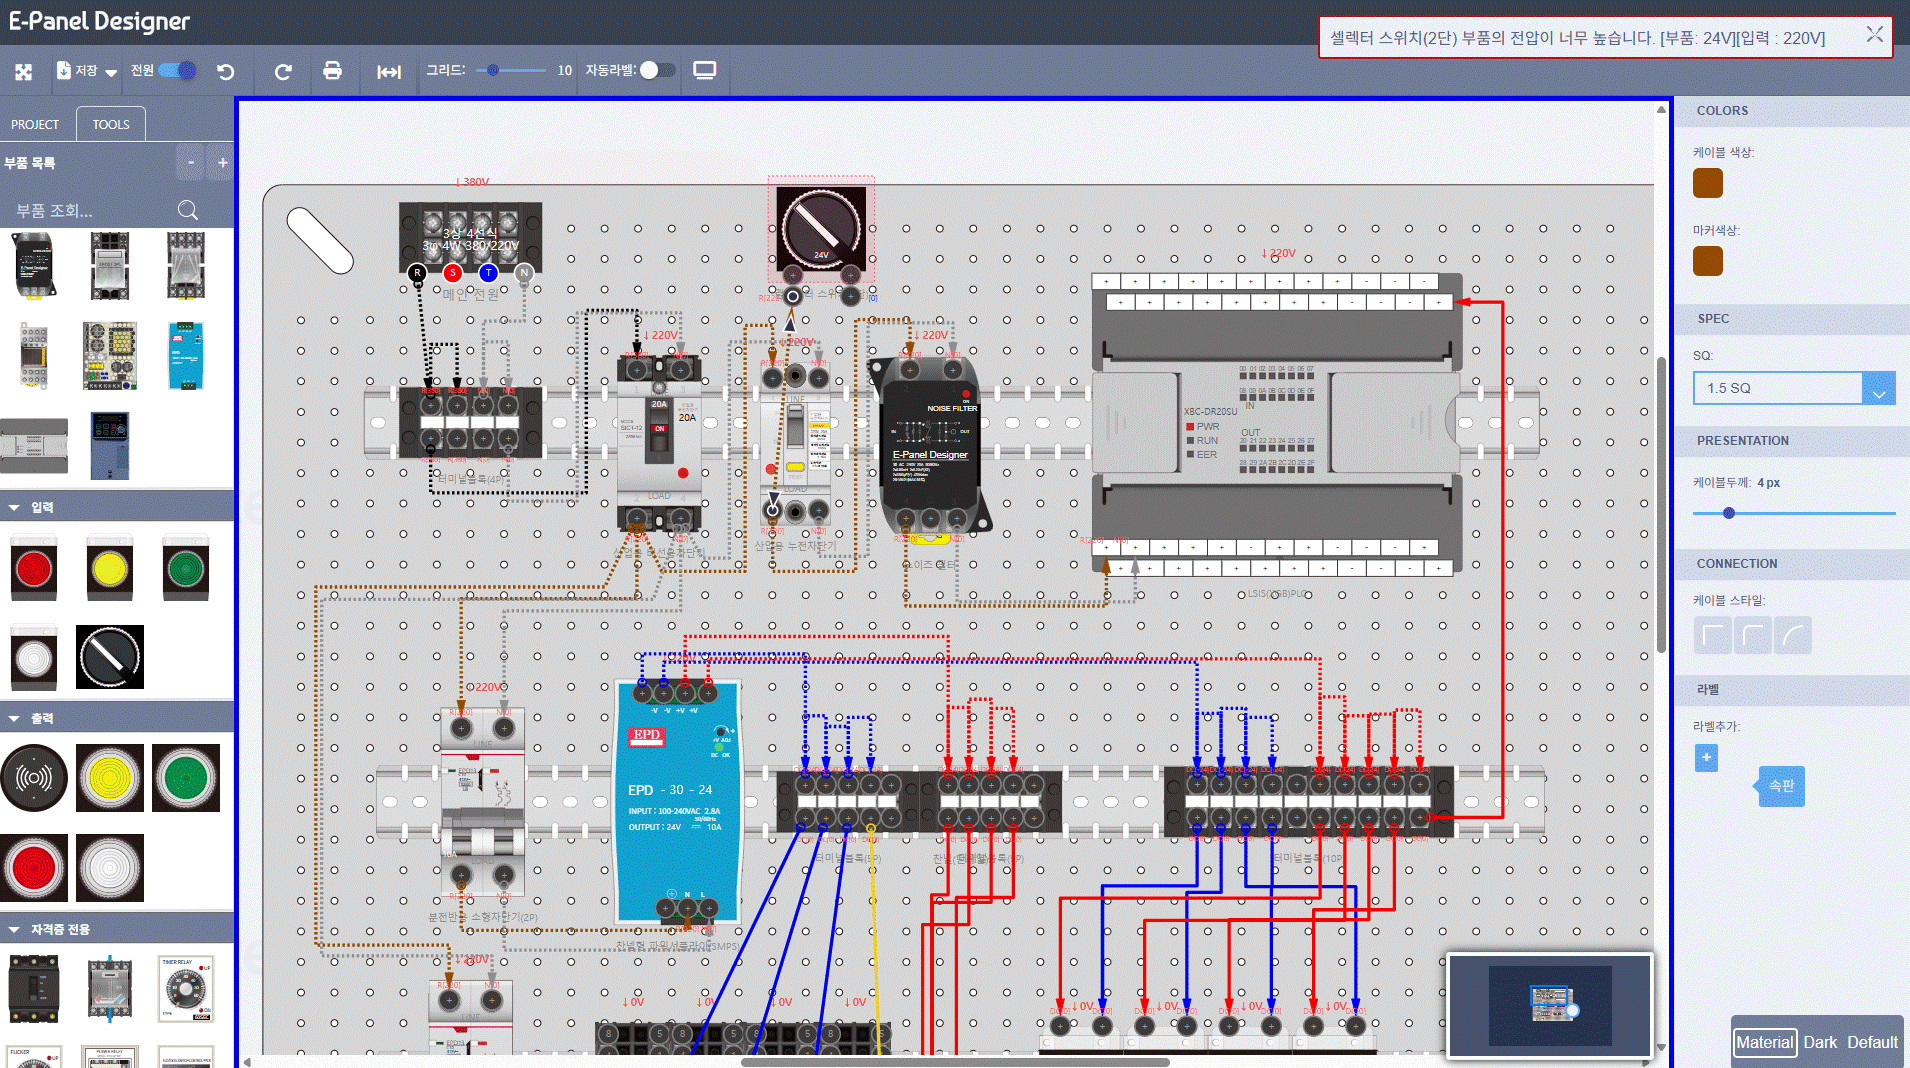Click the search magnifier in parts list

coord(187,210)
